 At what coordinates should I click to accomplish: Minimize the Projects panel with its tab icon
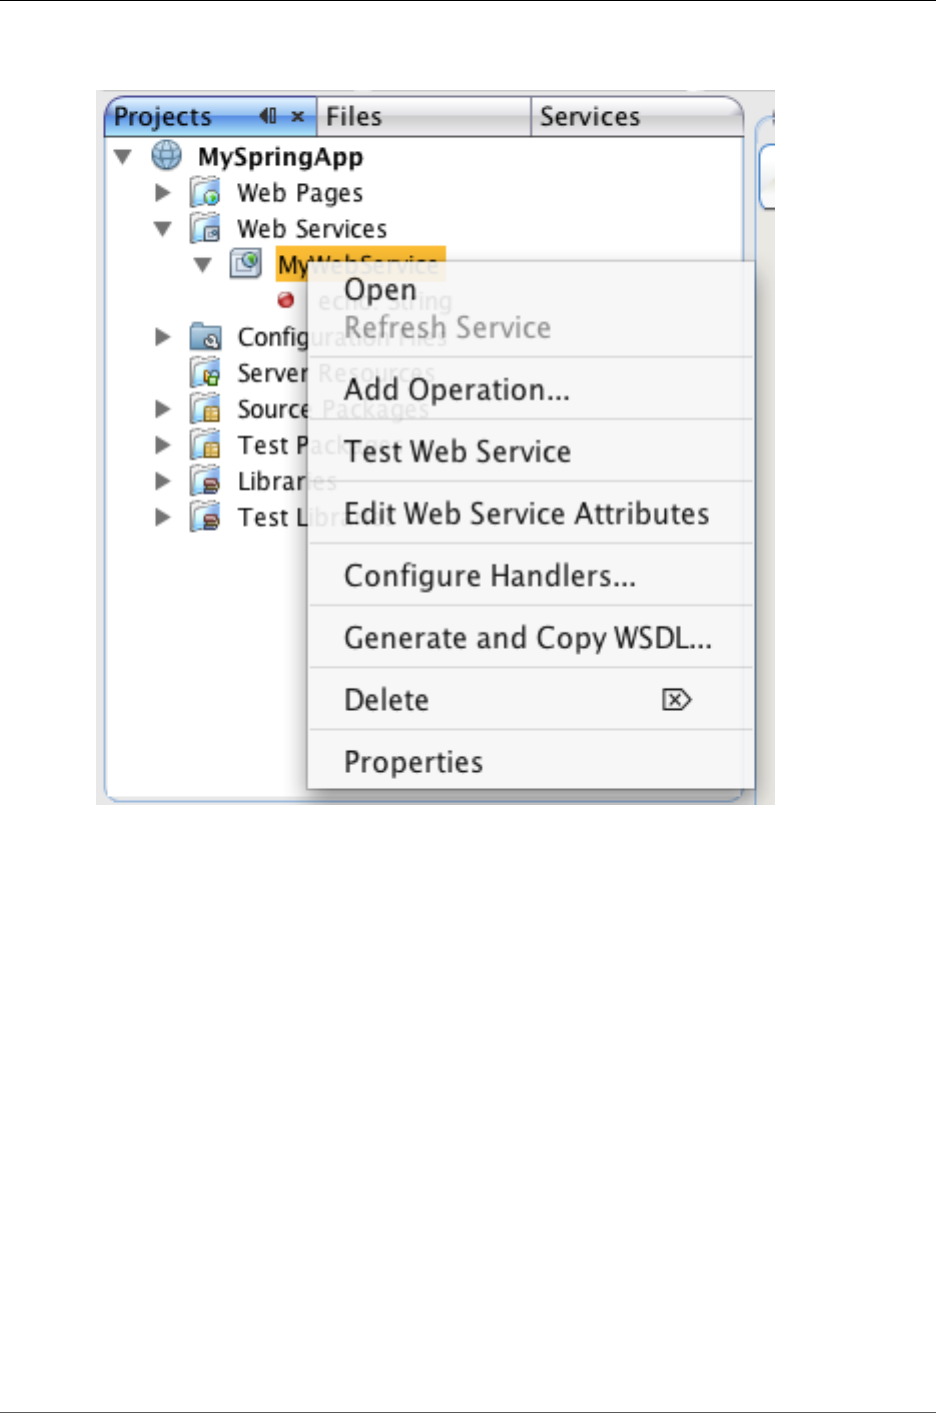(268, 116)
